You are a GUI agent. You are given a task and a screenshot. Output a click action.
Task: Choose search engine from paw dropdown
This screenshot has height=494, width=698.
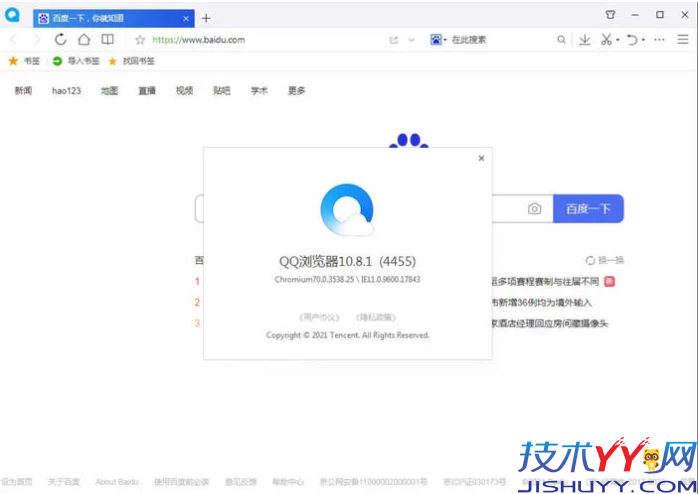(x=438, y=40)
